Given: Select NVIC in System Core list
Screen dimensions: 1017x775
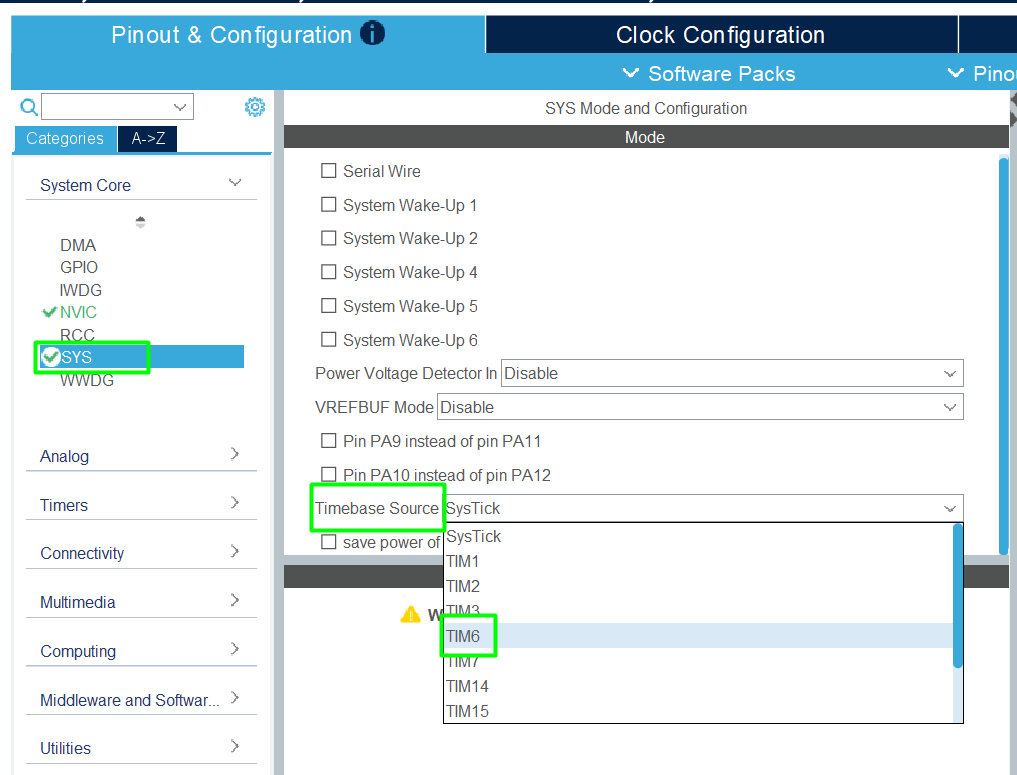Looking at the screenshot, I should pyautogui.click(x=78, y=312).
